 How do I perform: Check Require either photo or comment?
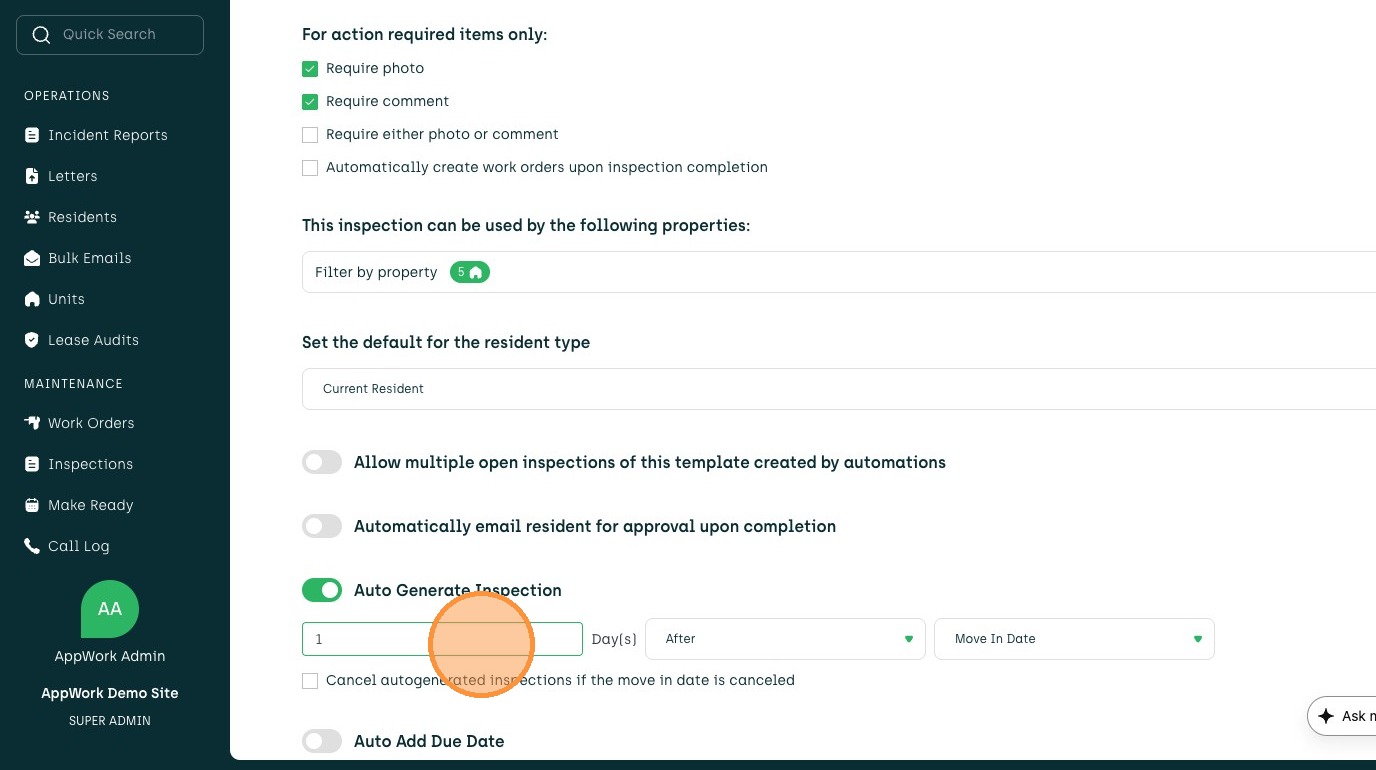pos(310,135)
